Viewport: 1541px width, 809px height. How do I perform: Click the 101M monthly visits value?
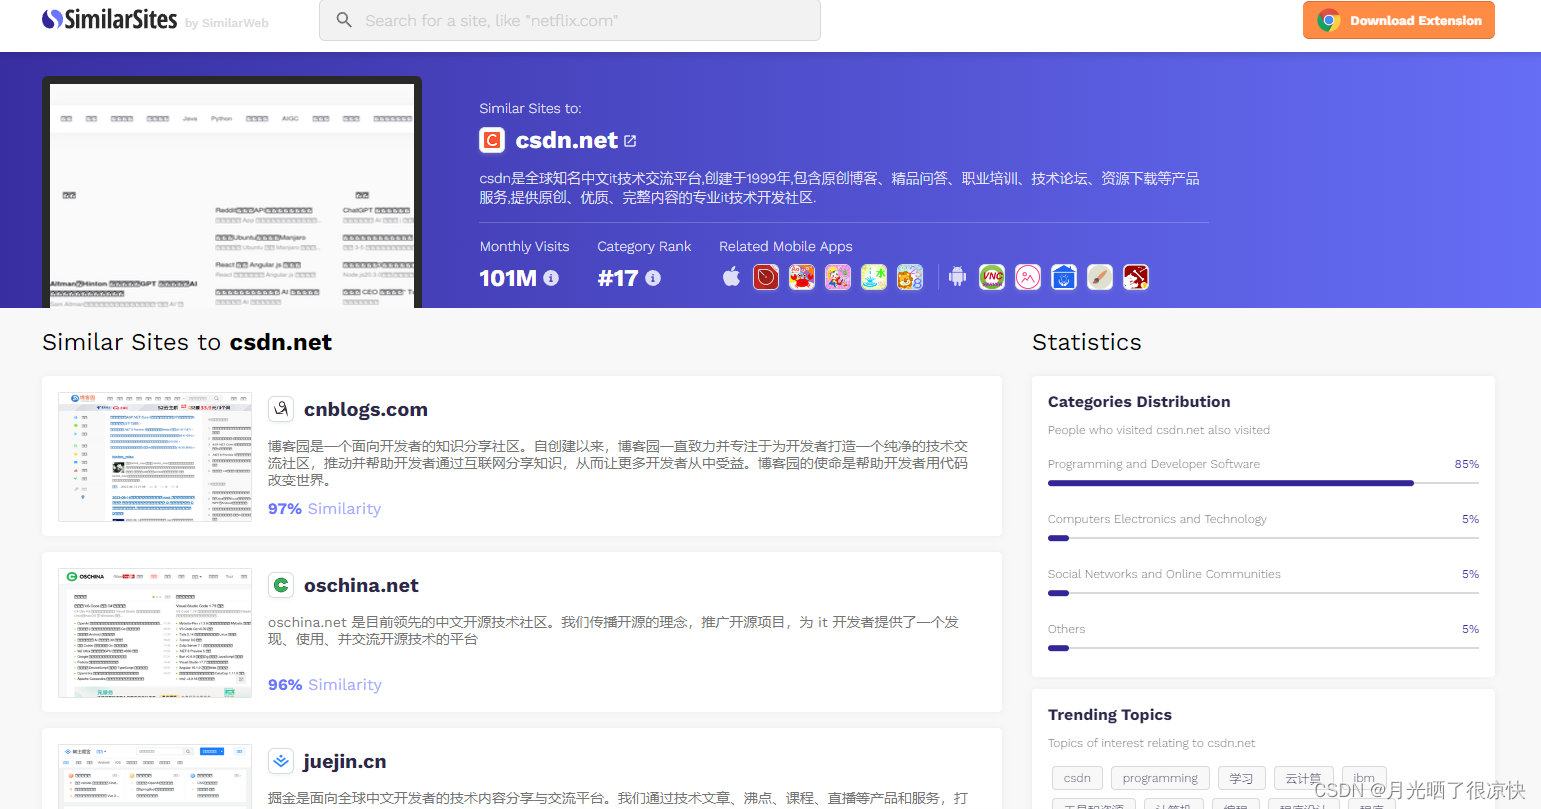pyautogui.click(x=508, y=278)
